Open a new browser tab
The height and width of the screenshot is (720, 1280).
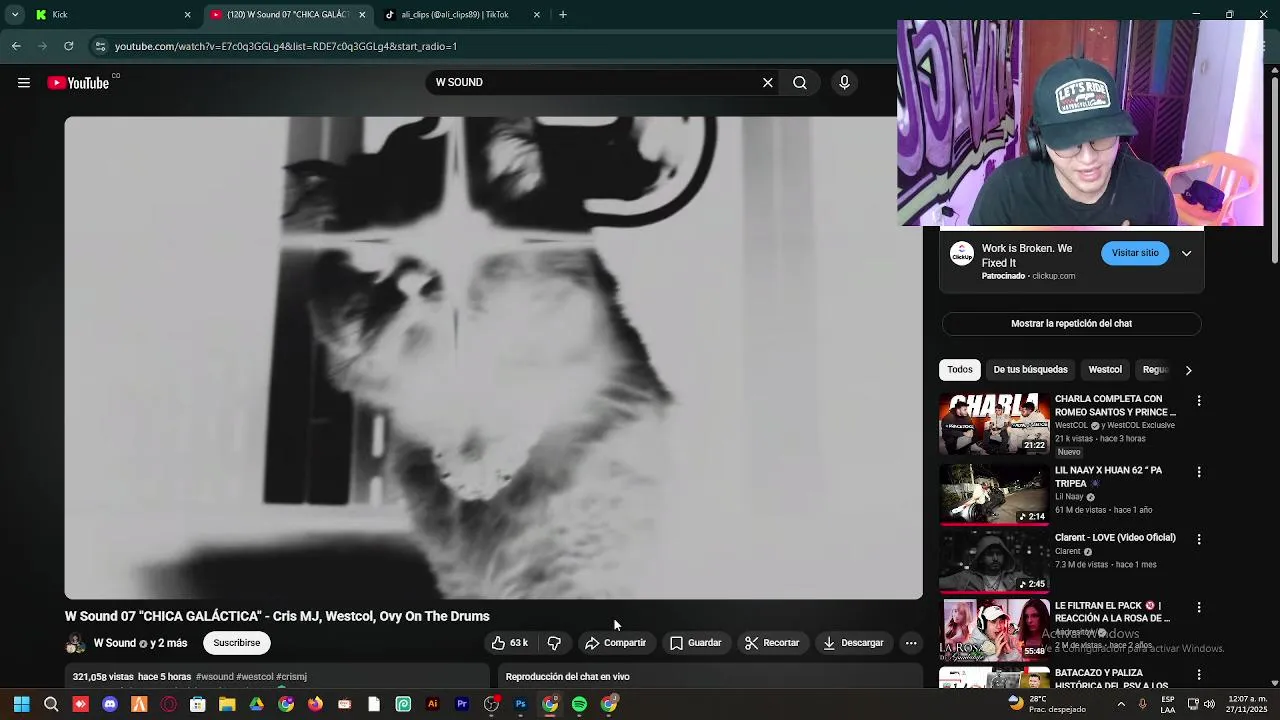coord(563,15)
